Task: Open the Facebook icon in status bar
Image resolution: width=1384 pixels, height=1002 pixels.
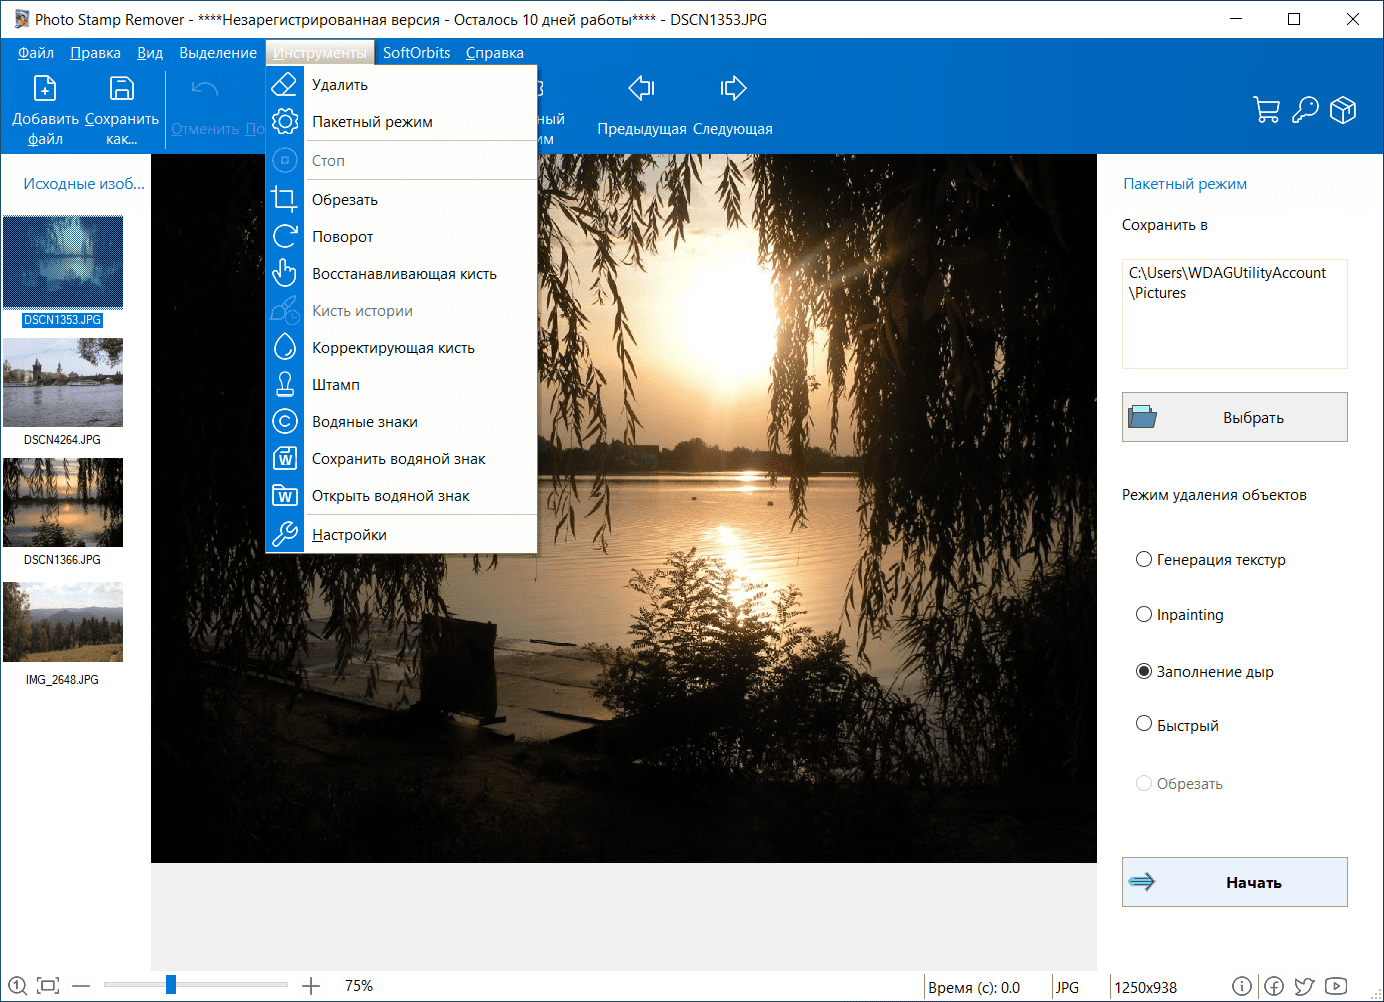Action: (x=1274, y=986)
